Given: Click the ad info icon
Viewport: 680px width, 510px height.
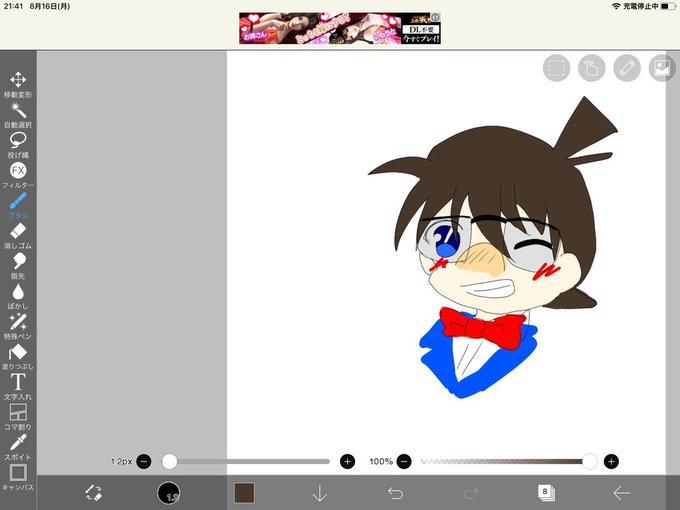Looking at the screenshot, I should coord(435,17).
